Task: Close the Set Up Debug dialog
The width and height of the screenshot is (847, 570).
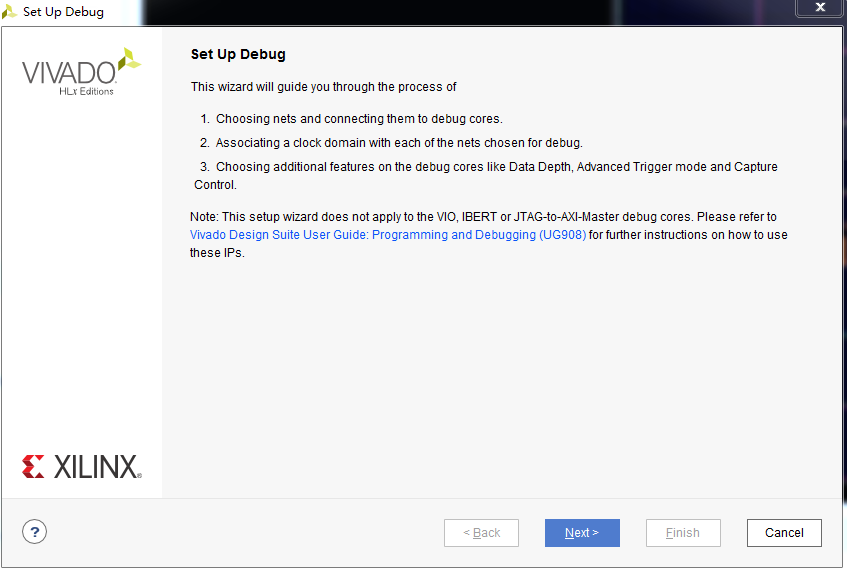Action: point(820,7)
